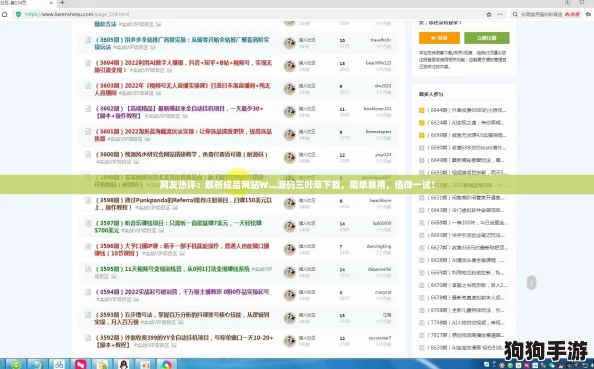594x369 pixels.
Task: Open post 3597期 听音乐赚钱项目
Action: 178,226
